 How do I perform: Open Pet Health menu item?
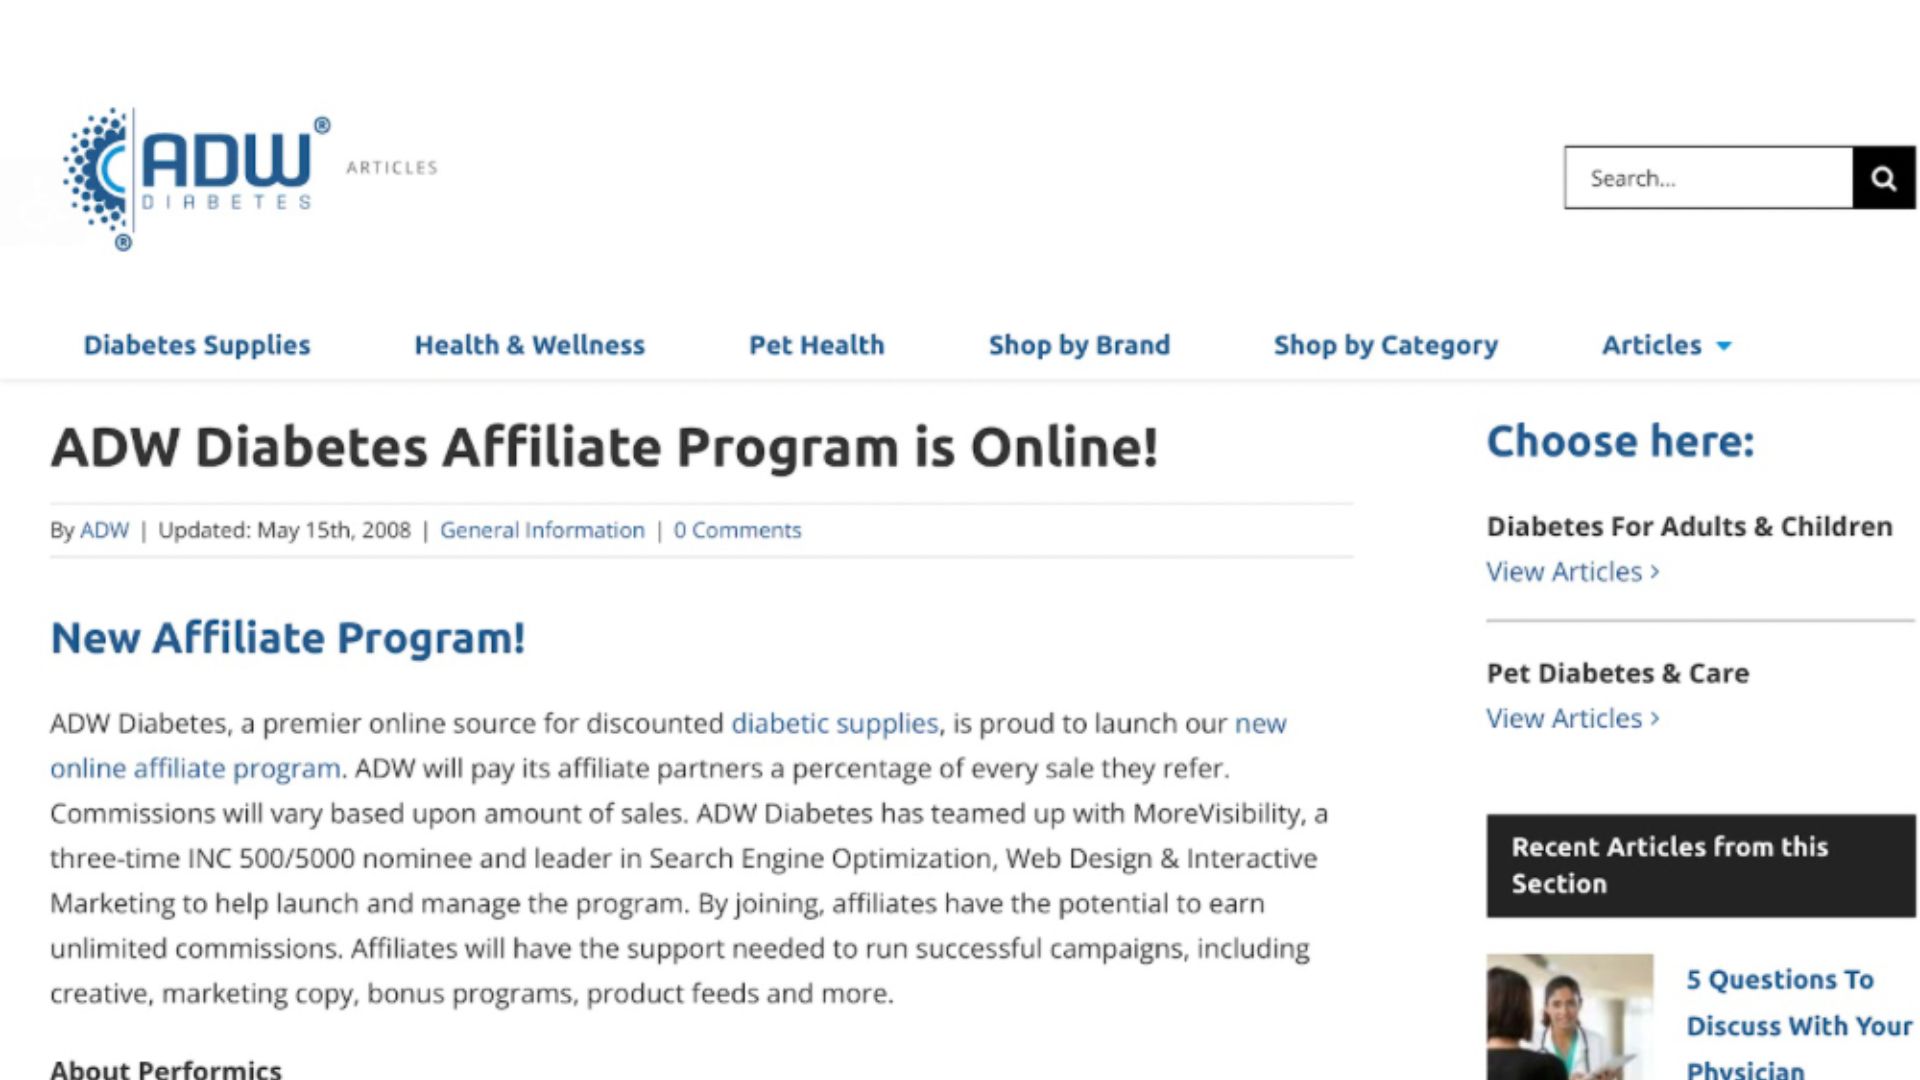click(817, 345)
